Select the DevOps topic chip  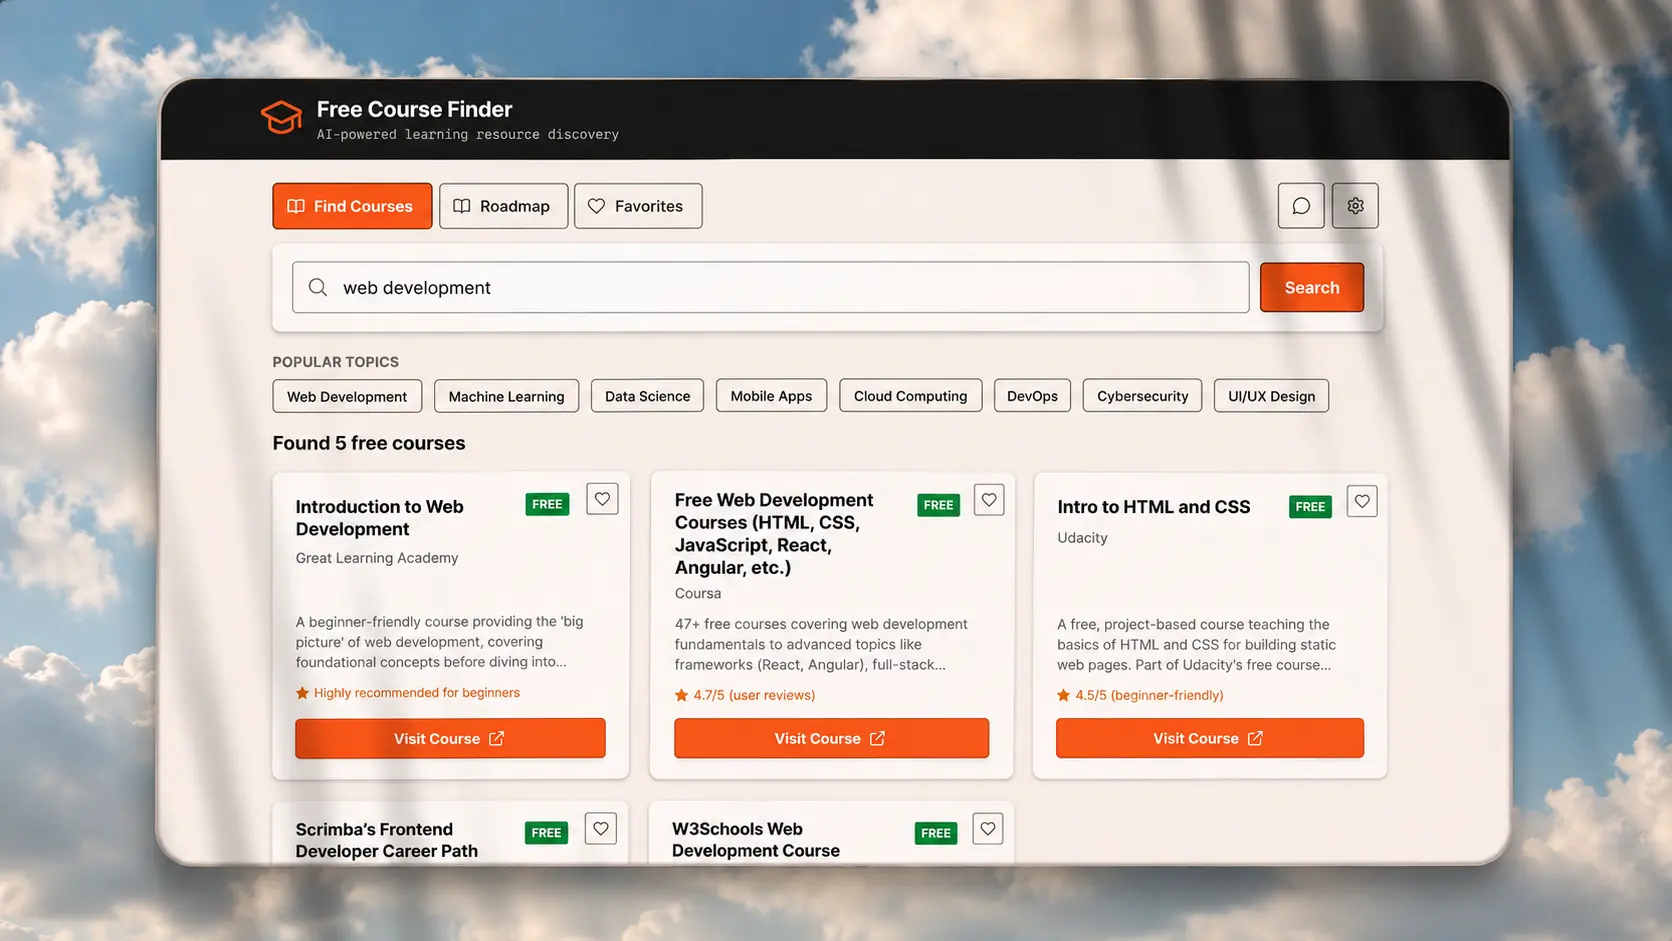pos(1033,396)
